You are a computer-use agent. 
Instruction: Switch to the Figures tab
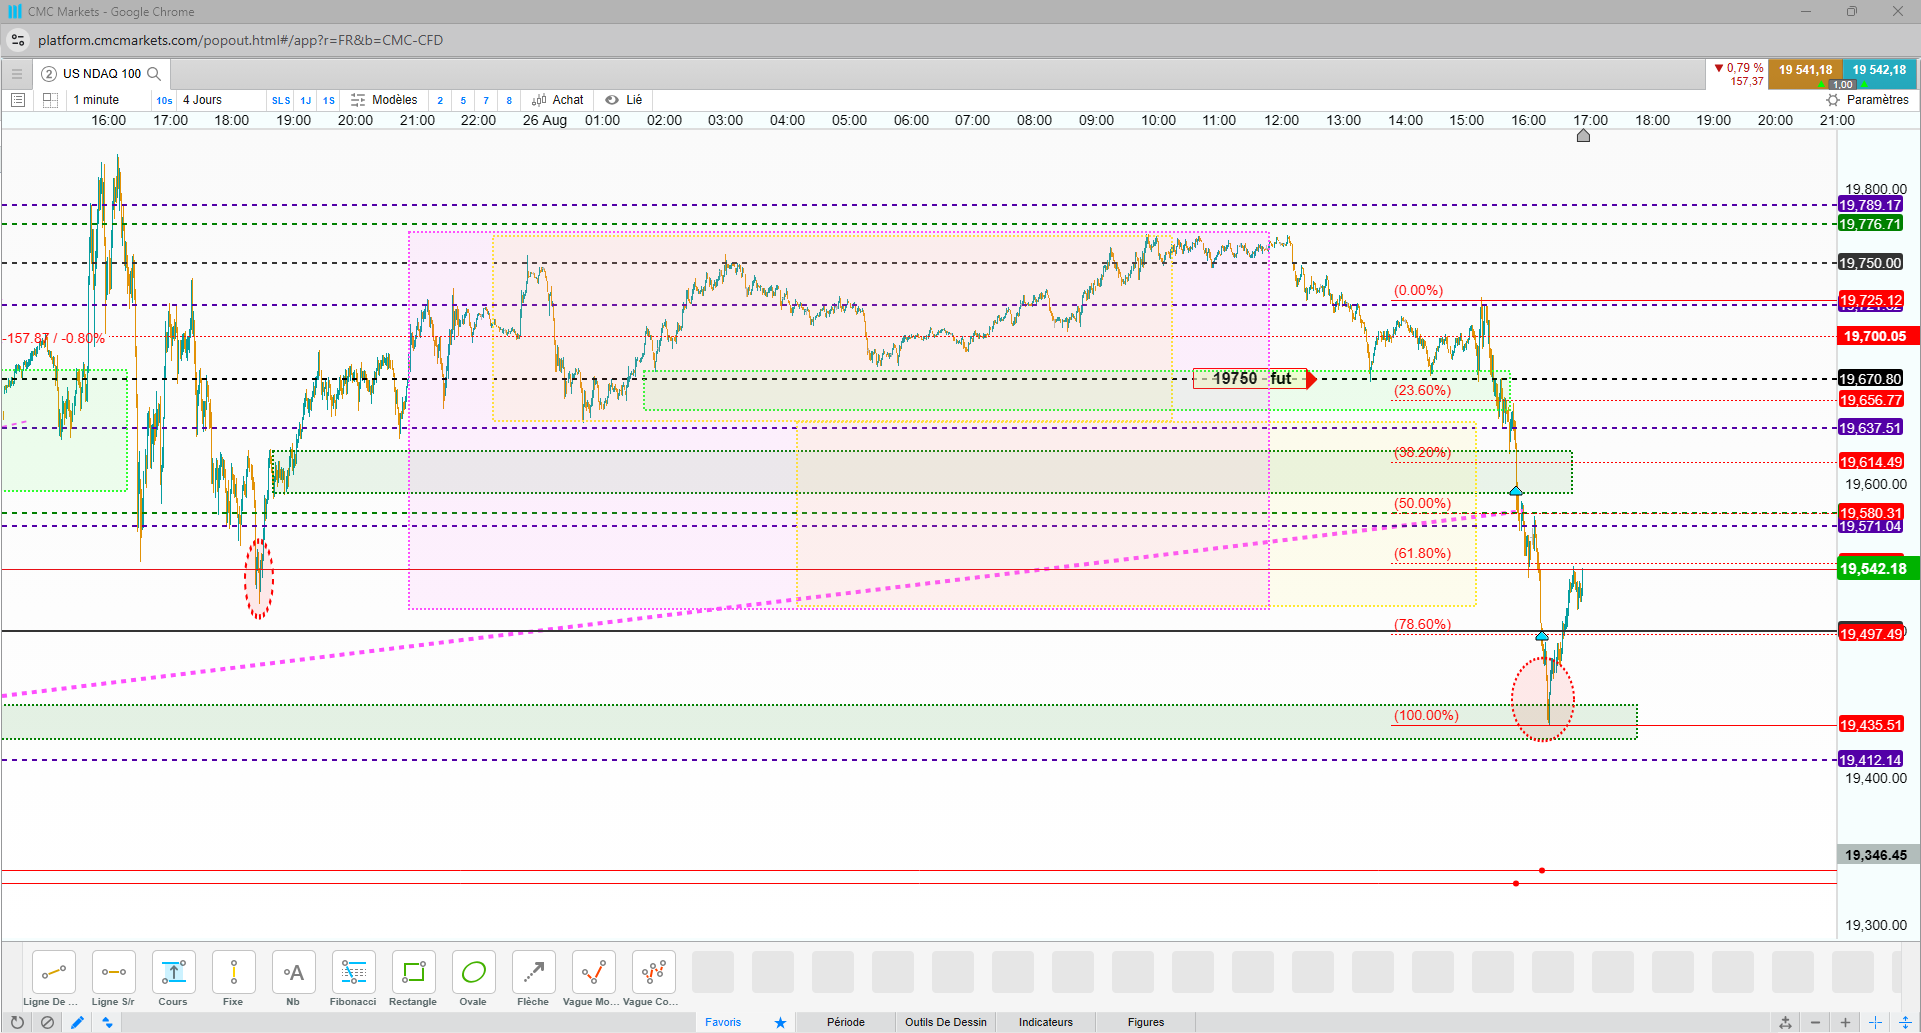pyautogui.click(x=1146, y=1022)
